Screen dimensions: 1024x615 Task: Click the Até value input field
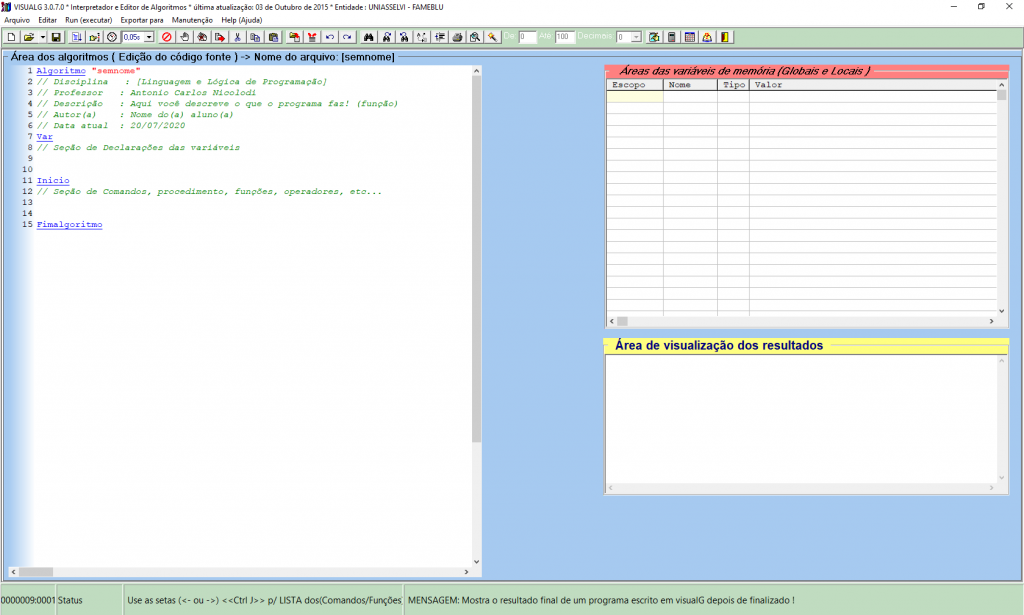(565, 37)
